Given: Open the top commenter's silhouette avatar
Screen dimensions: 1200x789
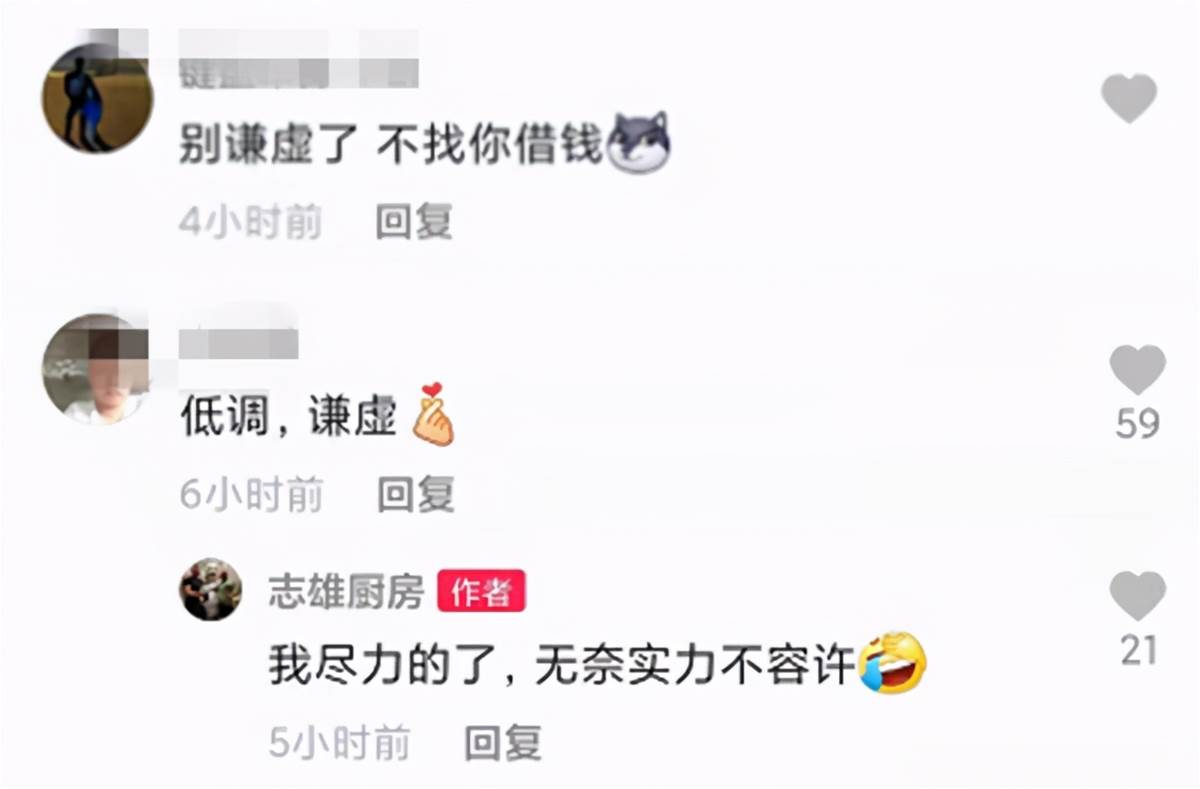Looking at the screenshot, I should click(x=97, y=98).
